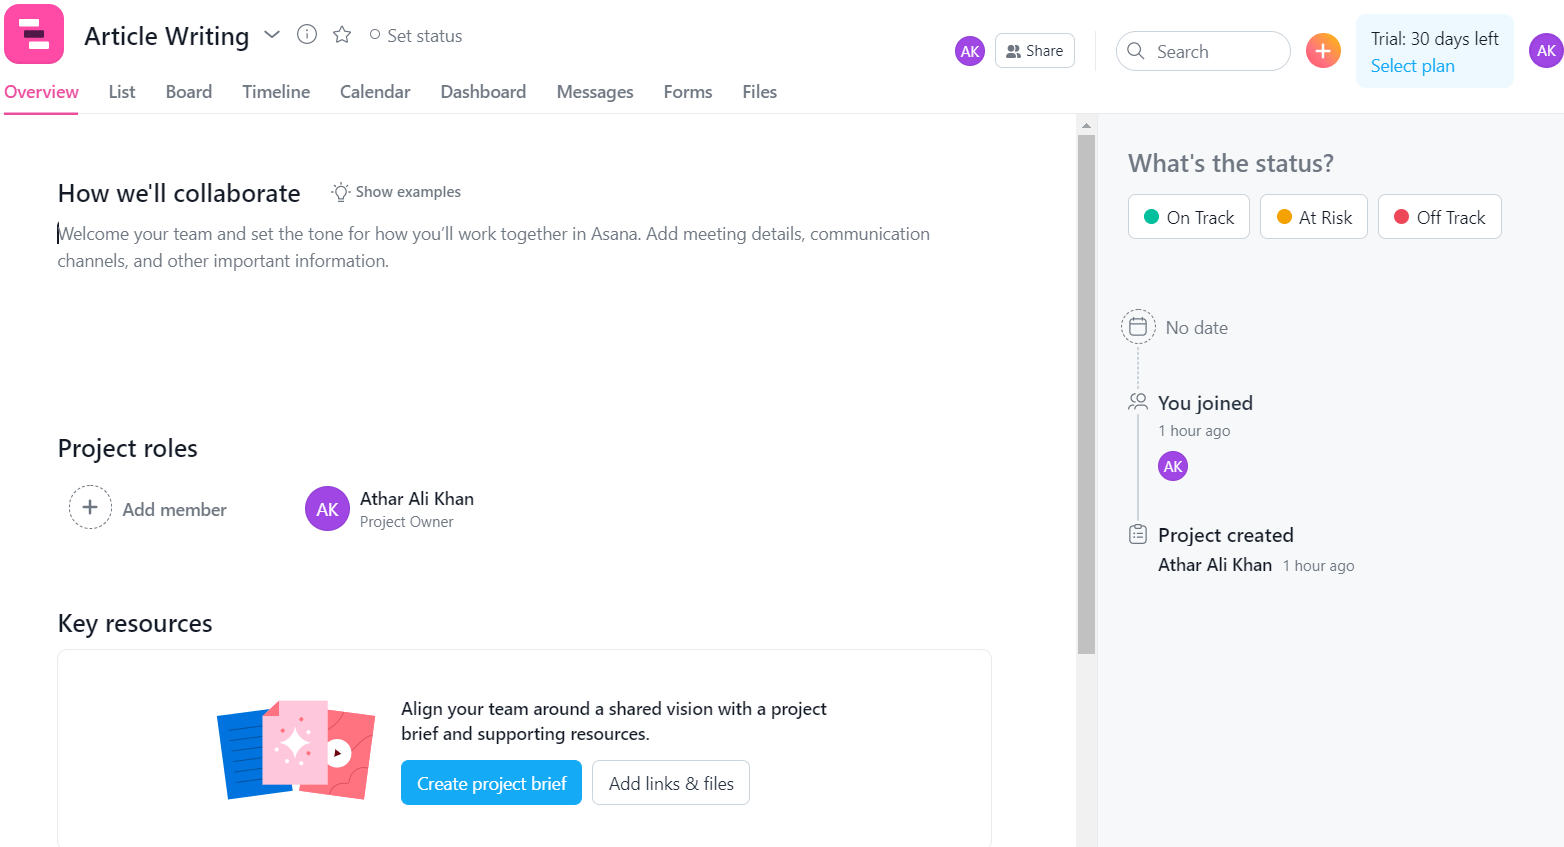Click Create project brief button
Viewport: 1564px width, 847px height.
click(491, 783)
